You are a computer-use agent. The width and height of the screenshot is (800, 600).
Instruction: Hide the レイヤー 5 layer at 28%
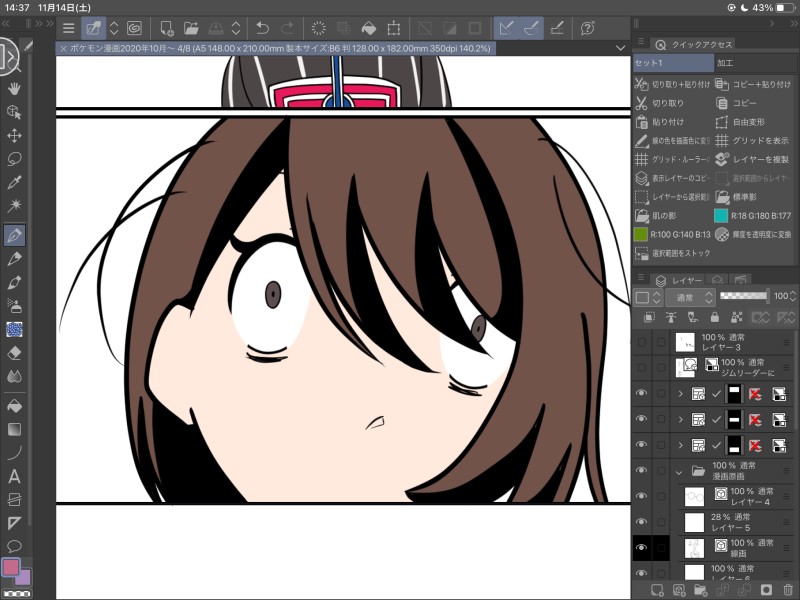coord(642,522)
